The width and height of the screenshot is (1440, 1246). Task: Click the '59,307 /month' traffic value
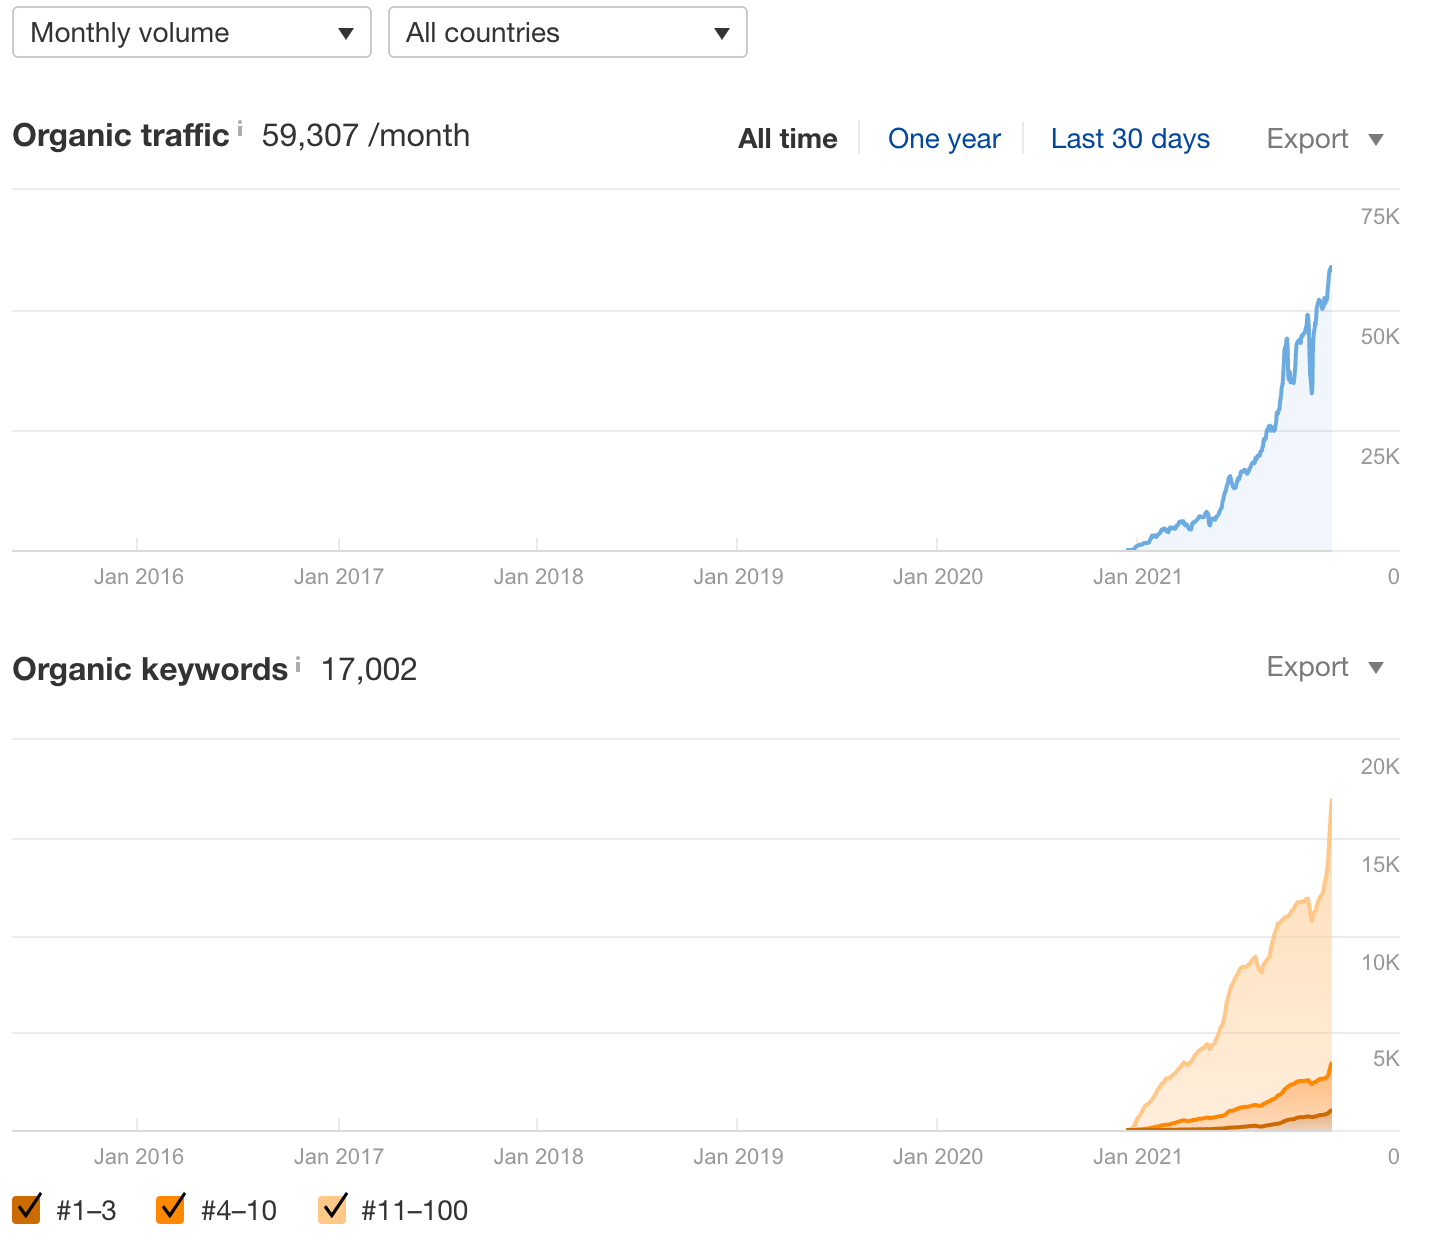click(x=366, y=135)
